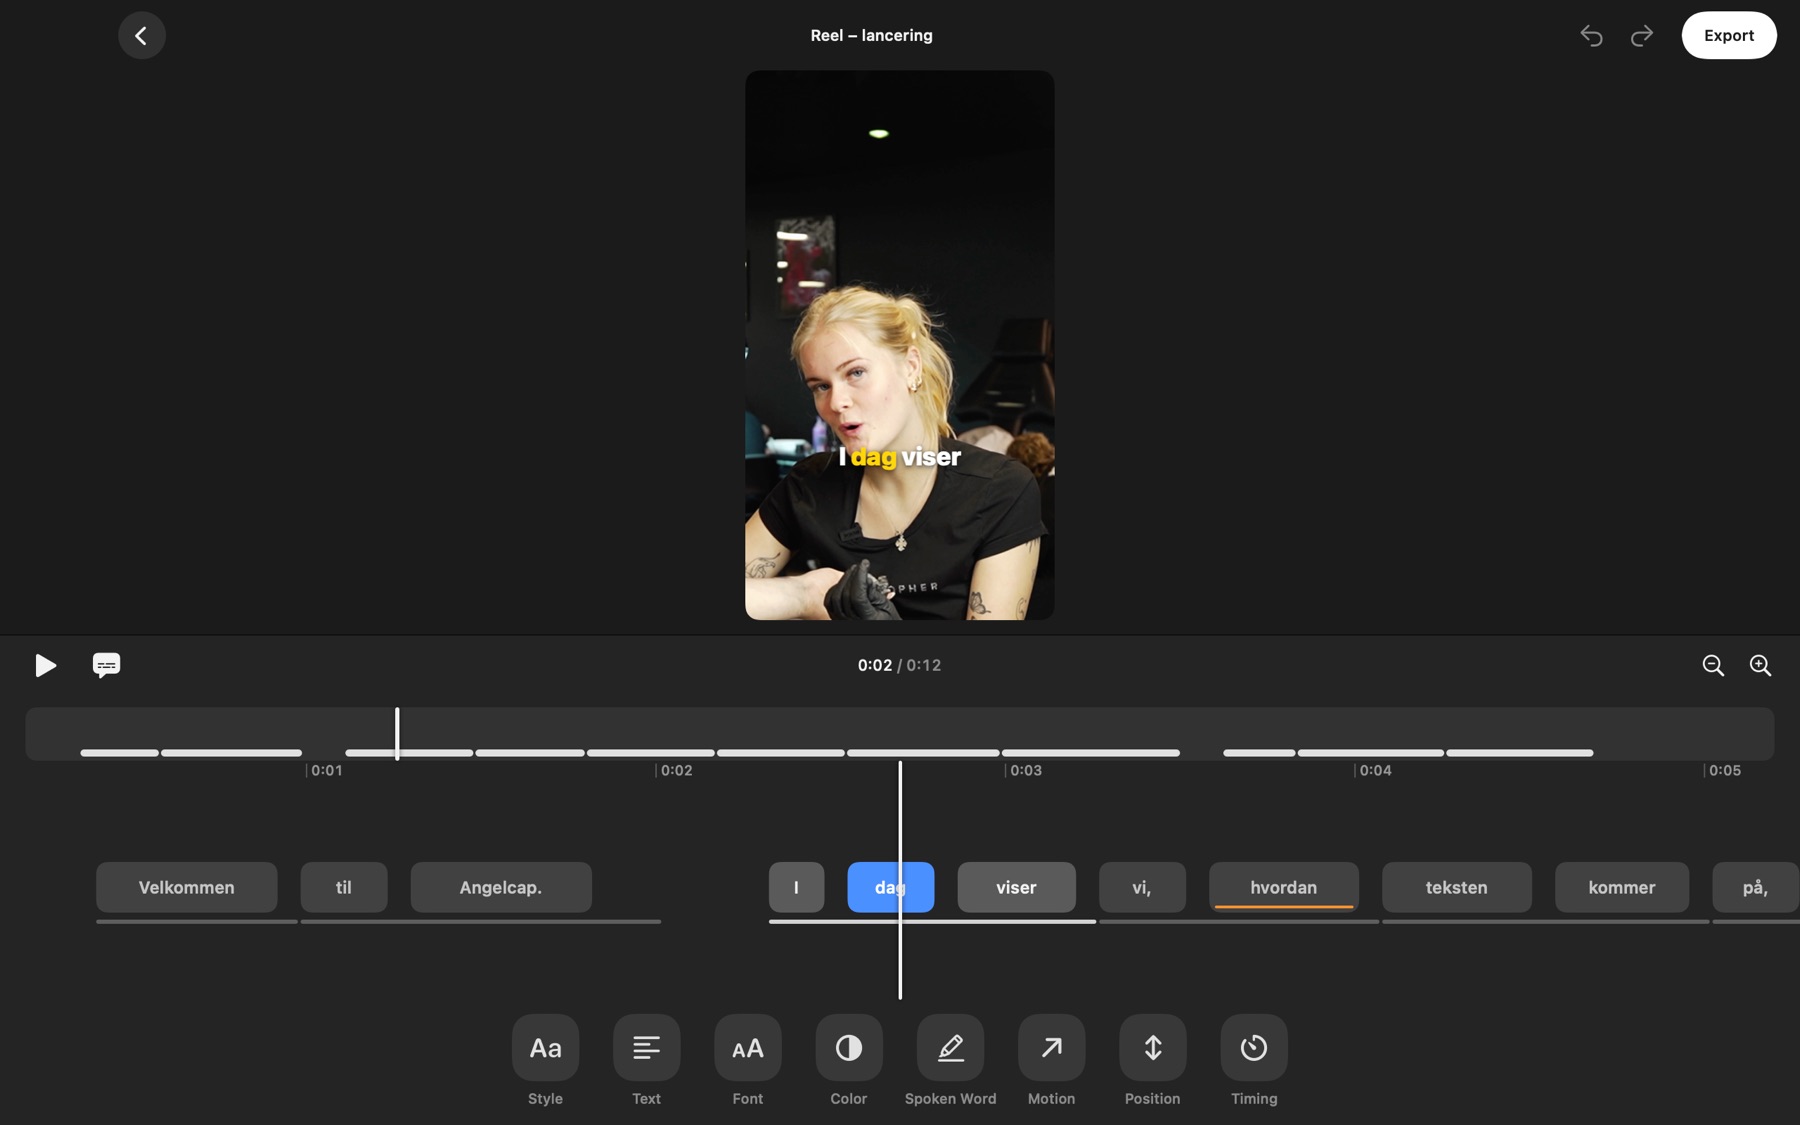Image resolution: width=1800 pixels, height=1125 pixels.
Task: Select the word chip 'til'
Action: coord(343,887)
